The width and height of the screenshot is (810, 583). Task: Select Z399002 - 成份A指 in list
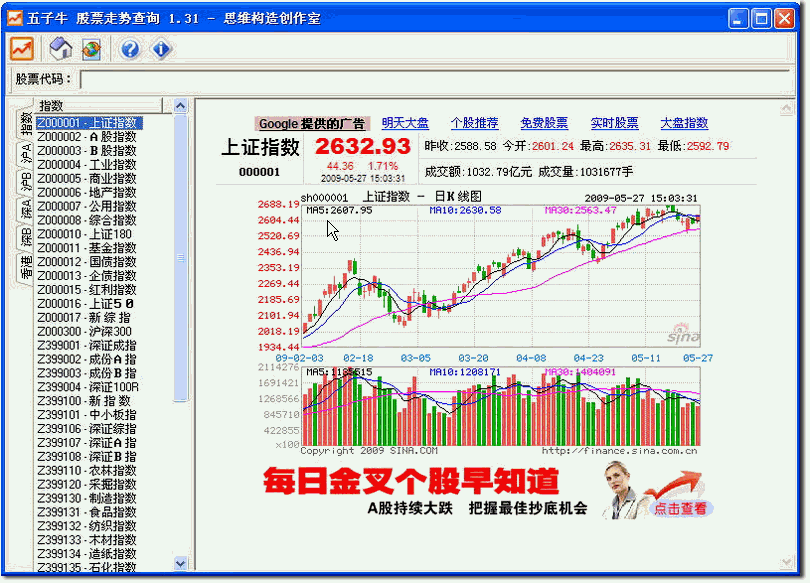point(87,360)
